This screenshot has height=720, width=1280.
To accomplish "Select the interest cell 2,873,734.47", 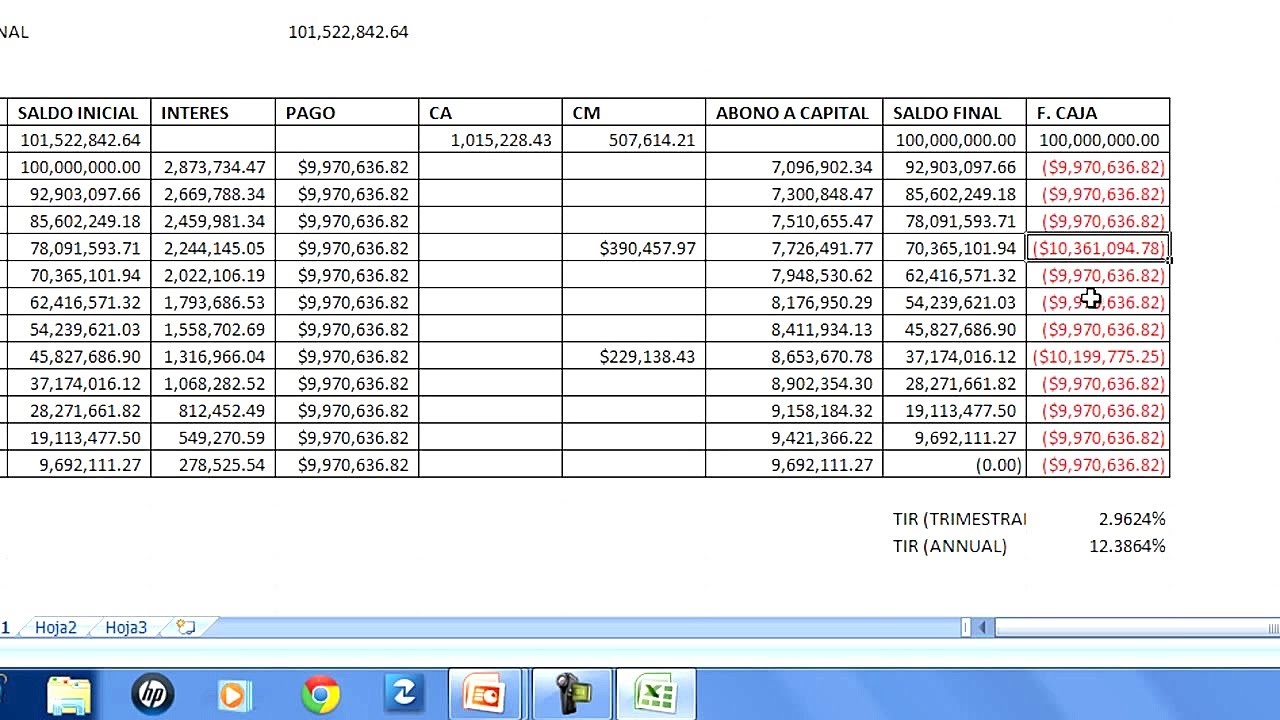I will point(213,167).
